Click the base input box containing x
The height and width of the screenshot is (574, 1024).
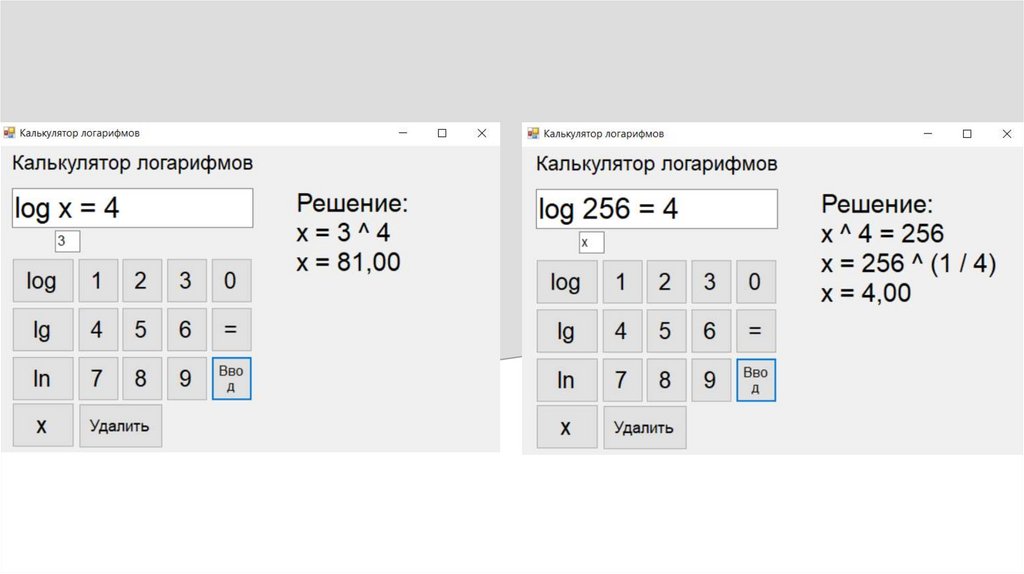click(591, 242)
